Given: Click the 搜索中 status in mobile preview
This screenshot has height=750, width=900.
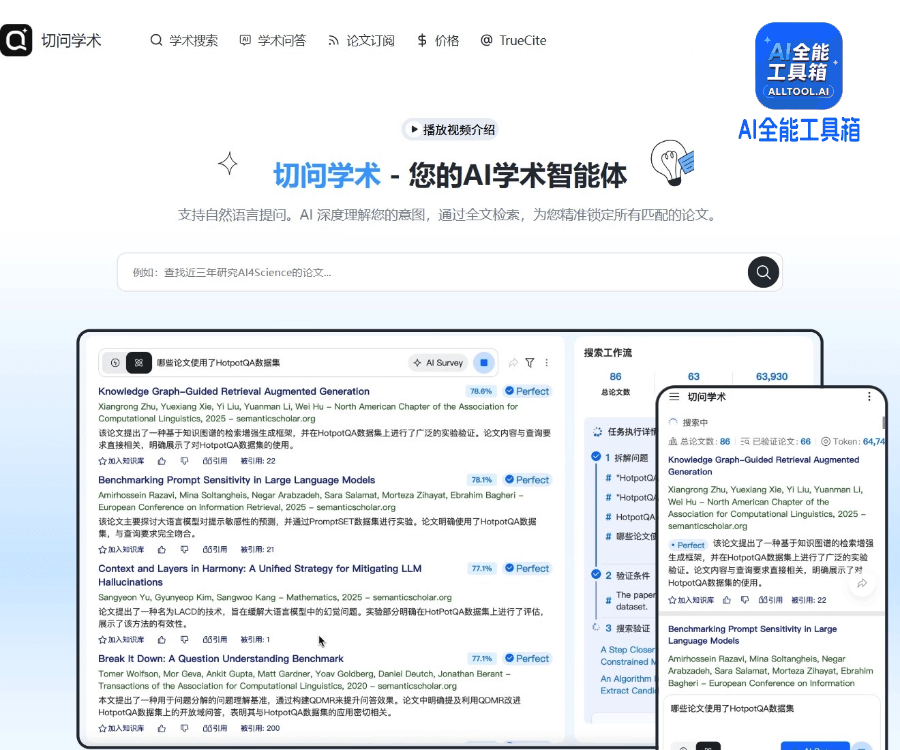Looking at the screenshot, I should pyautogui.click(x=689, y=422).
